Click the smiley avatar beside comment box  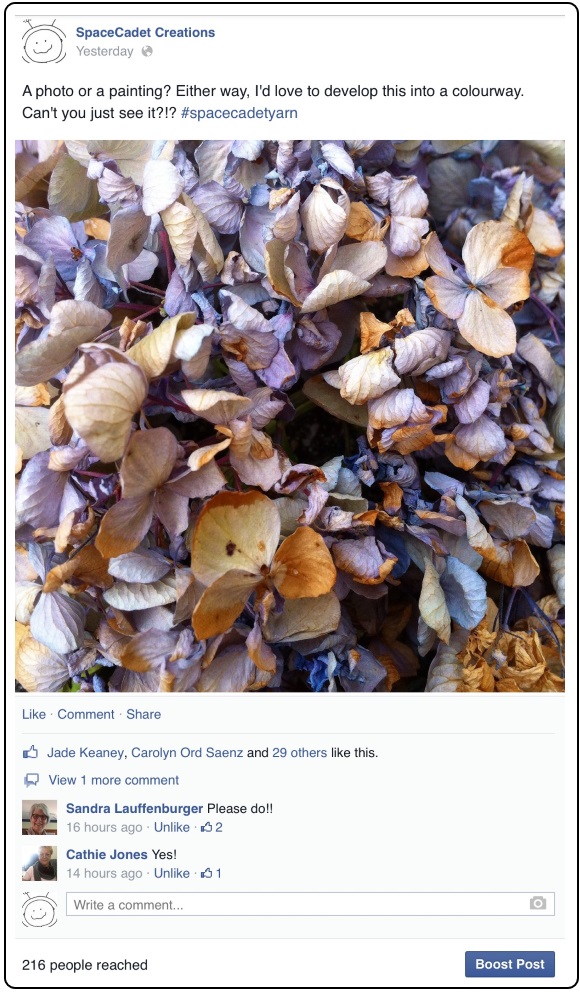[x=39, y=909]
